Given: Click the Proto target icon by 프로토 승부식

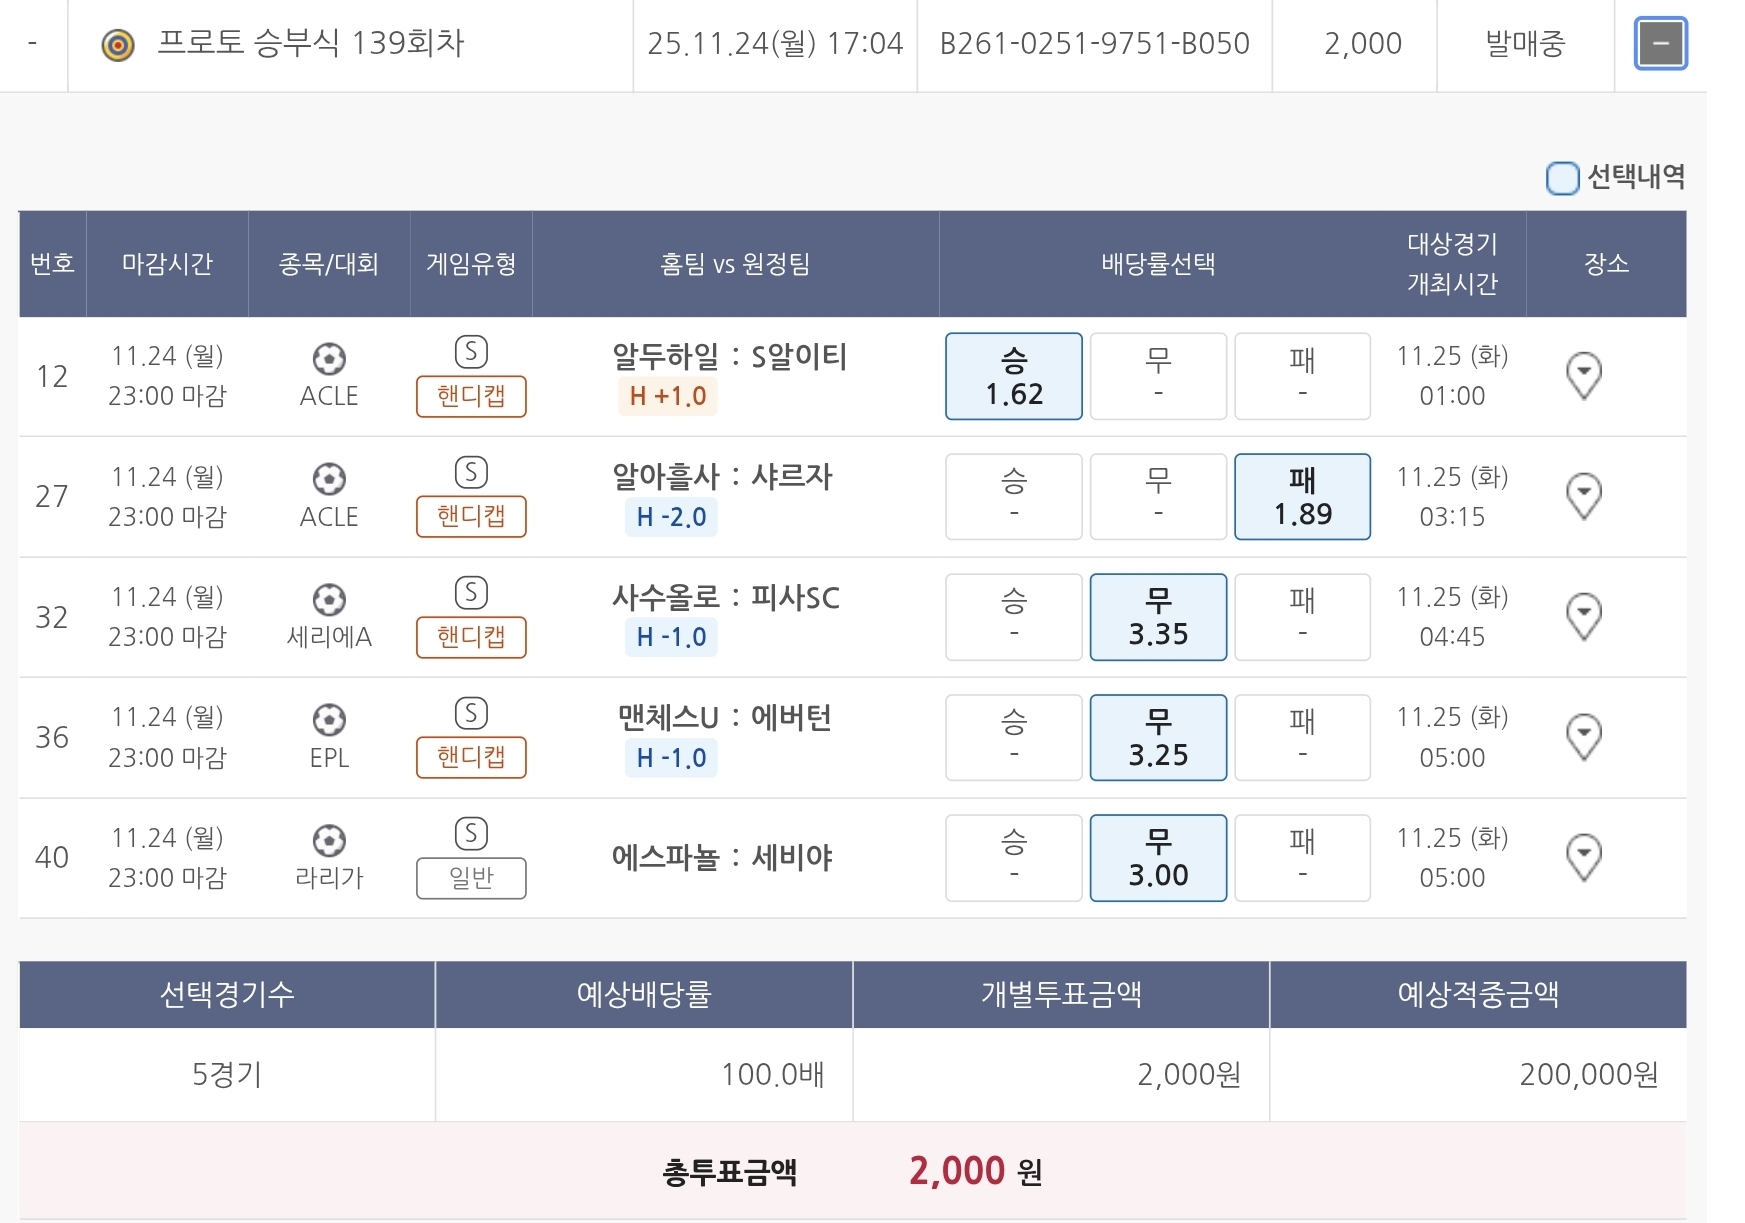Looking at the screenshot, I should click(x=118, y=45).
